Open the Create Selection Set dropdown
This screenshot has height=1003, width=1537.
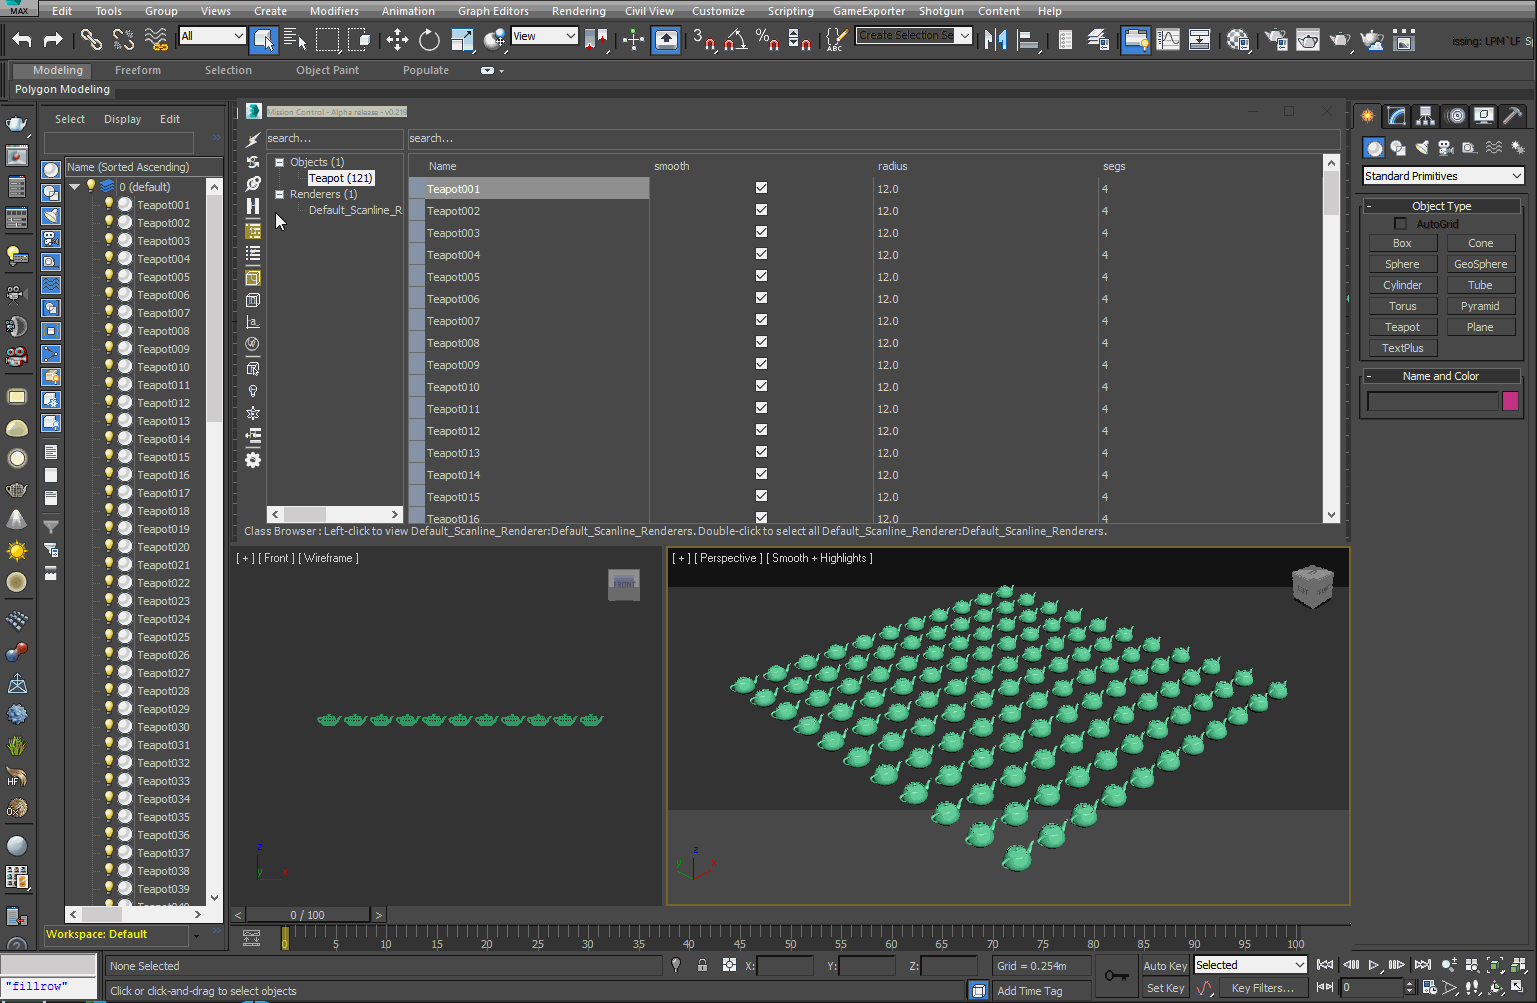(x=964, y=36)
